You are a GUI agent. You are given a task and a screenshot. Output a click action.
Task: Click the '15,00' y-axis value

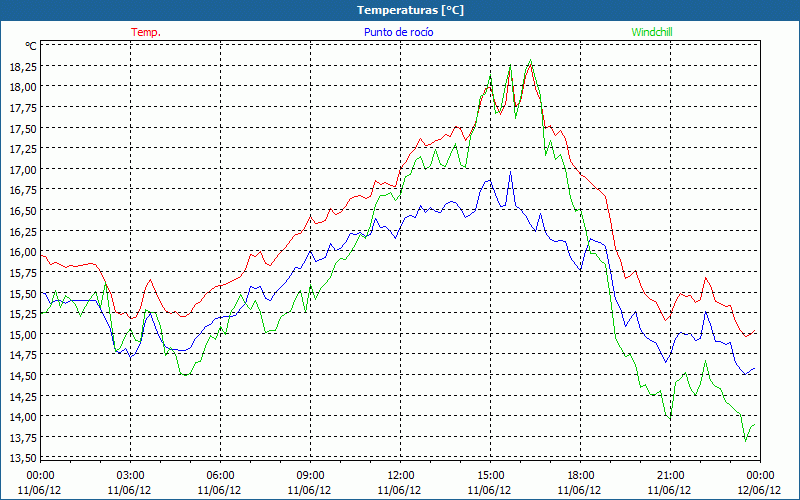(x=23, y=335)
